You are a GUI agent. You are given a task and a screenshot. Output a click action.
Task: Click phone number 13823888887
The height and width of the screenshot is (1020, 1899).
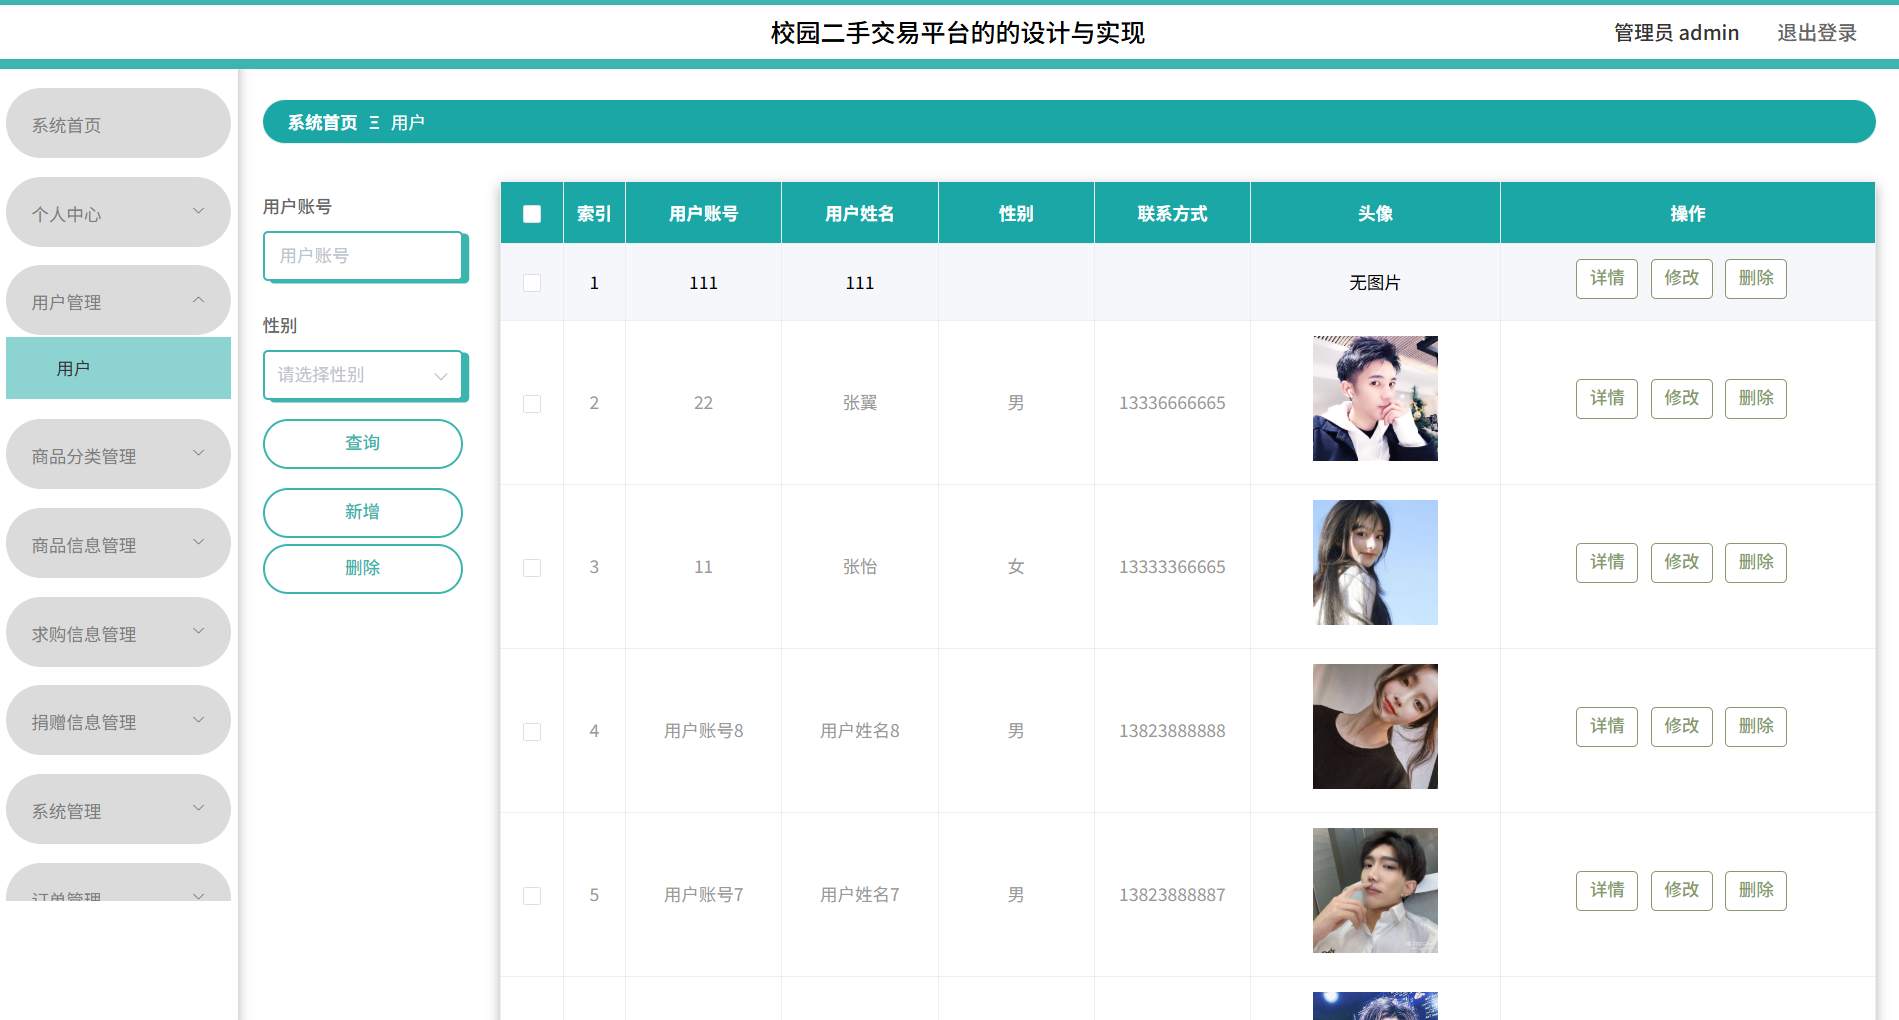pyautogui.click(x=1172, y=895)
